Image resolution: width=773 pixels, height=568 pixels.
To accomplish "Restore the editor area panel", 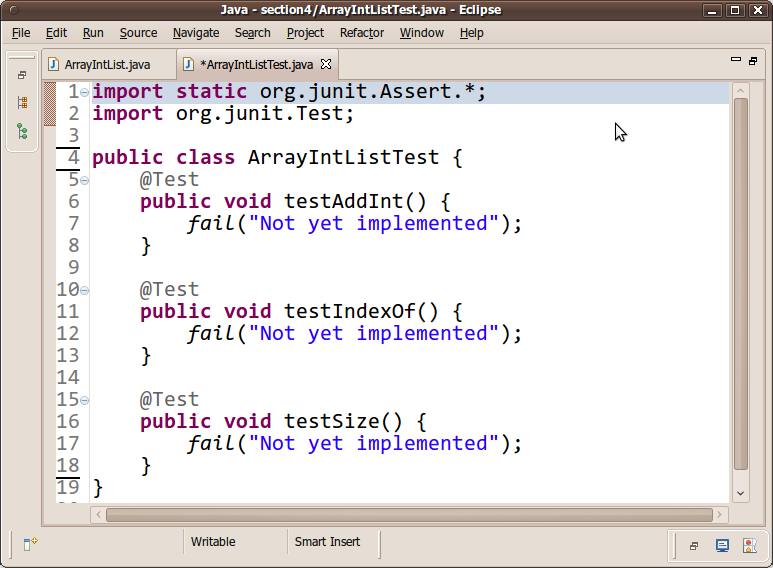I will pos(751,61).
